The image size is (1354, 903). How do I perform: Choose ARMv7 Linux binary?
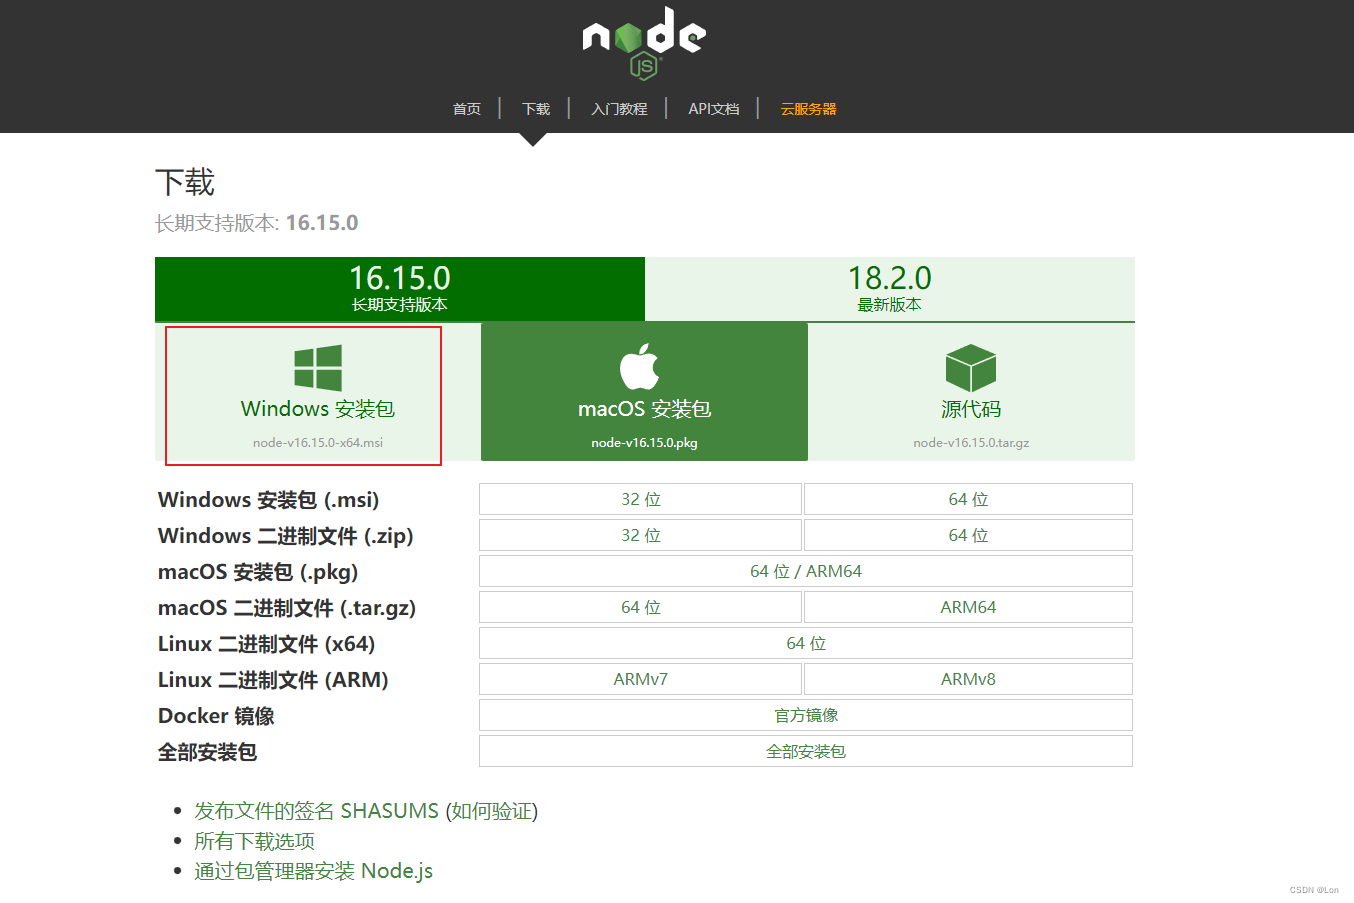640,679
